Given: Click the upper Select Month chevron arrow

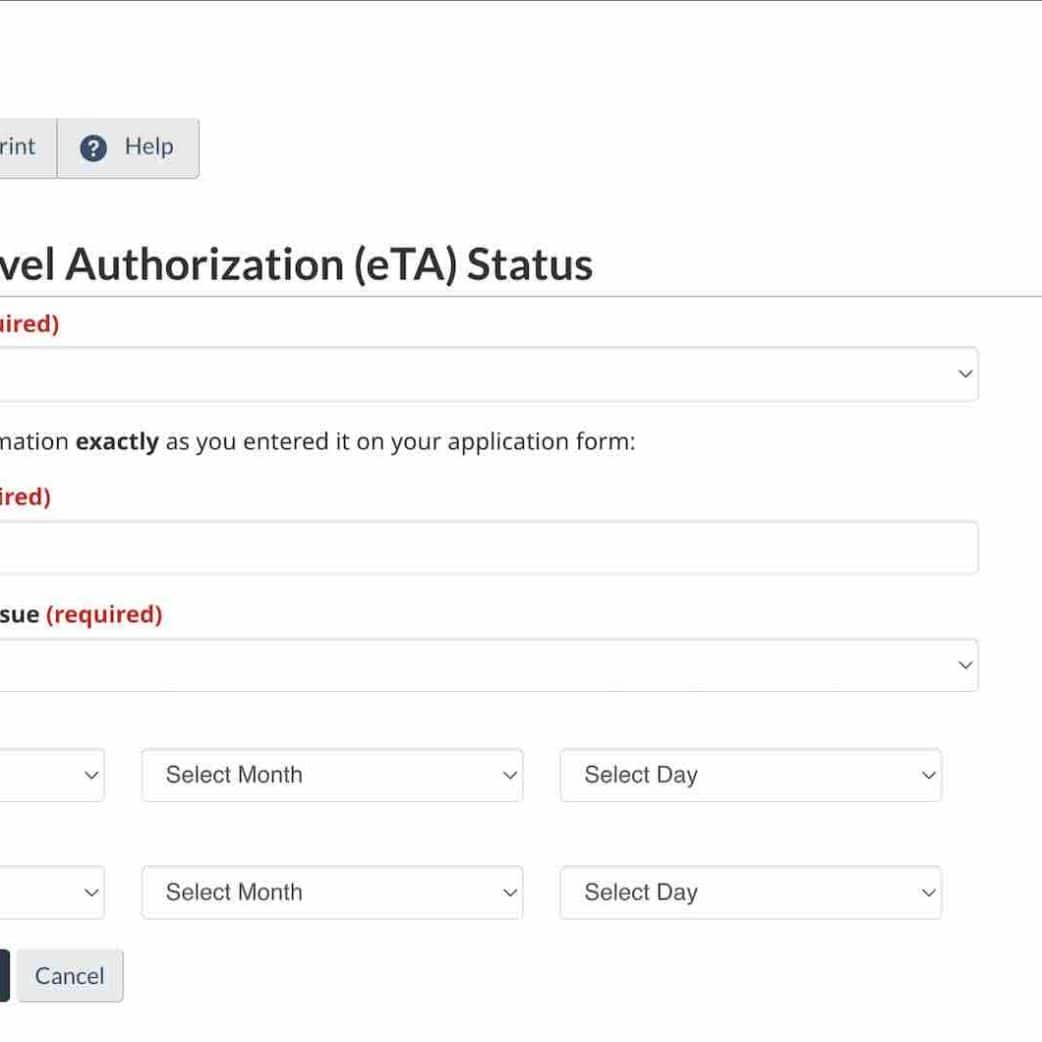Looking at the screenshot, I should point(509,775).
